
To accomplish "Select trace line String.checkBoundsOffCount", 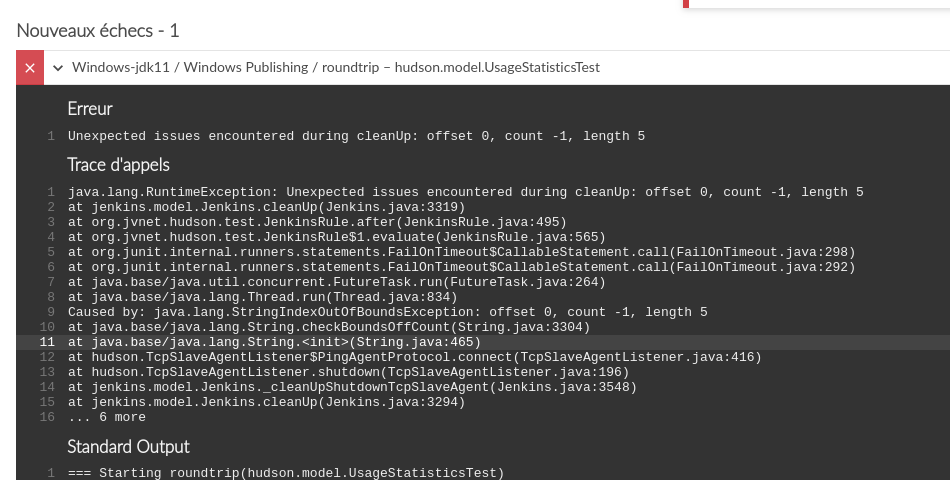I will coord(329,327).
